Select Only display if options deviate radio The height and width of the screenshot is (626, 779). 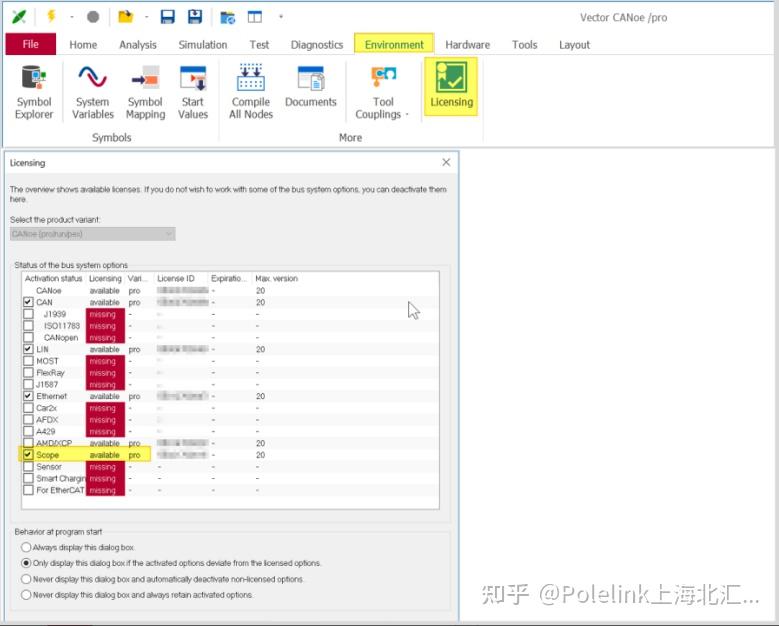click(26, 563)
